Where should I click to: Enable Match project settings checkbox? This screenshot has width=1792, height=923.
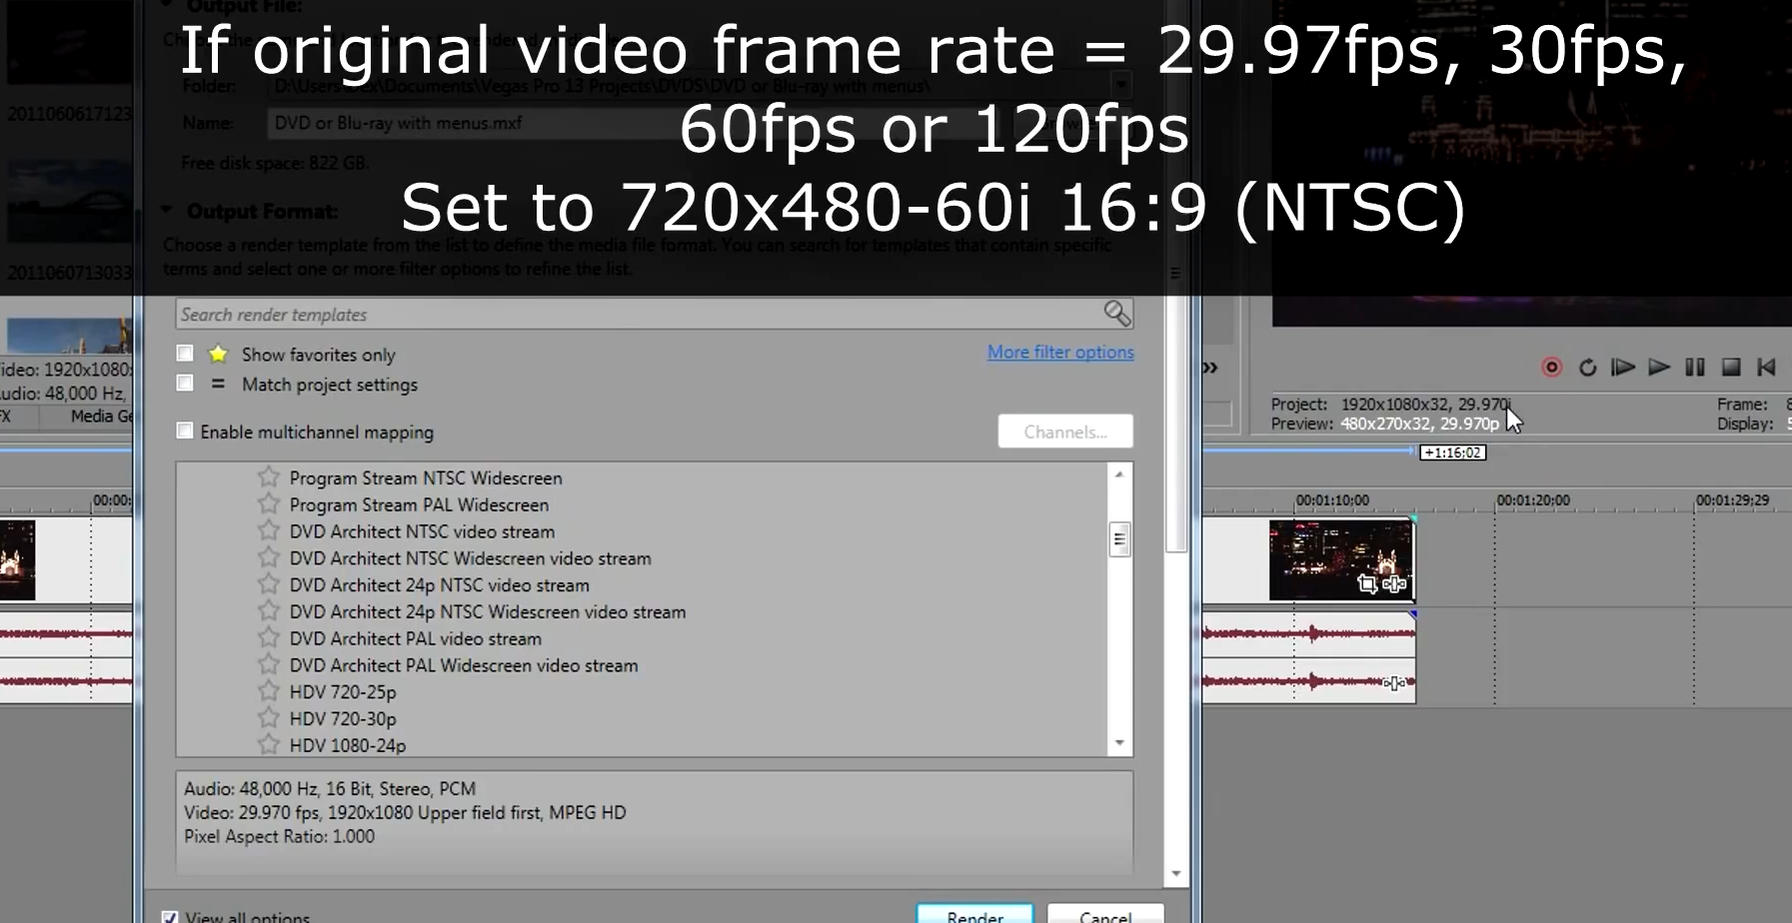(185, 383)
